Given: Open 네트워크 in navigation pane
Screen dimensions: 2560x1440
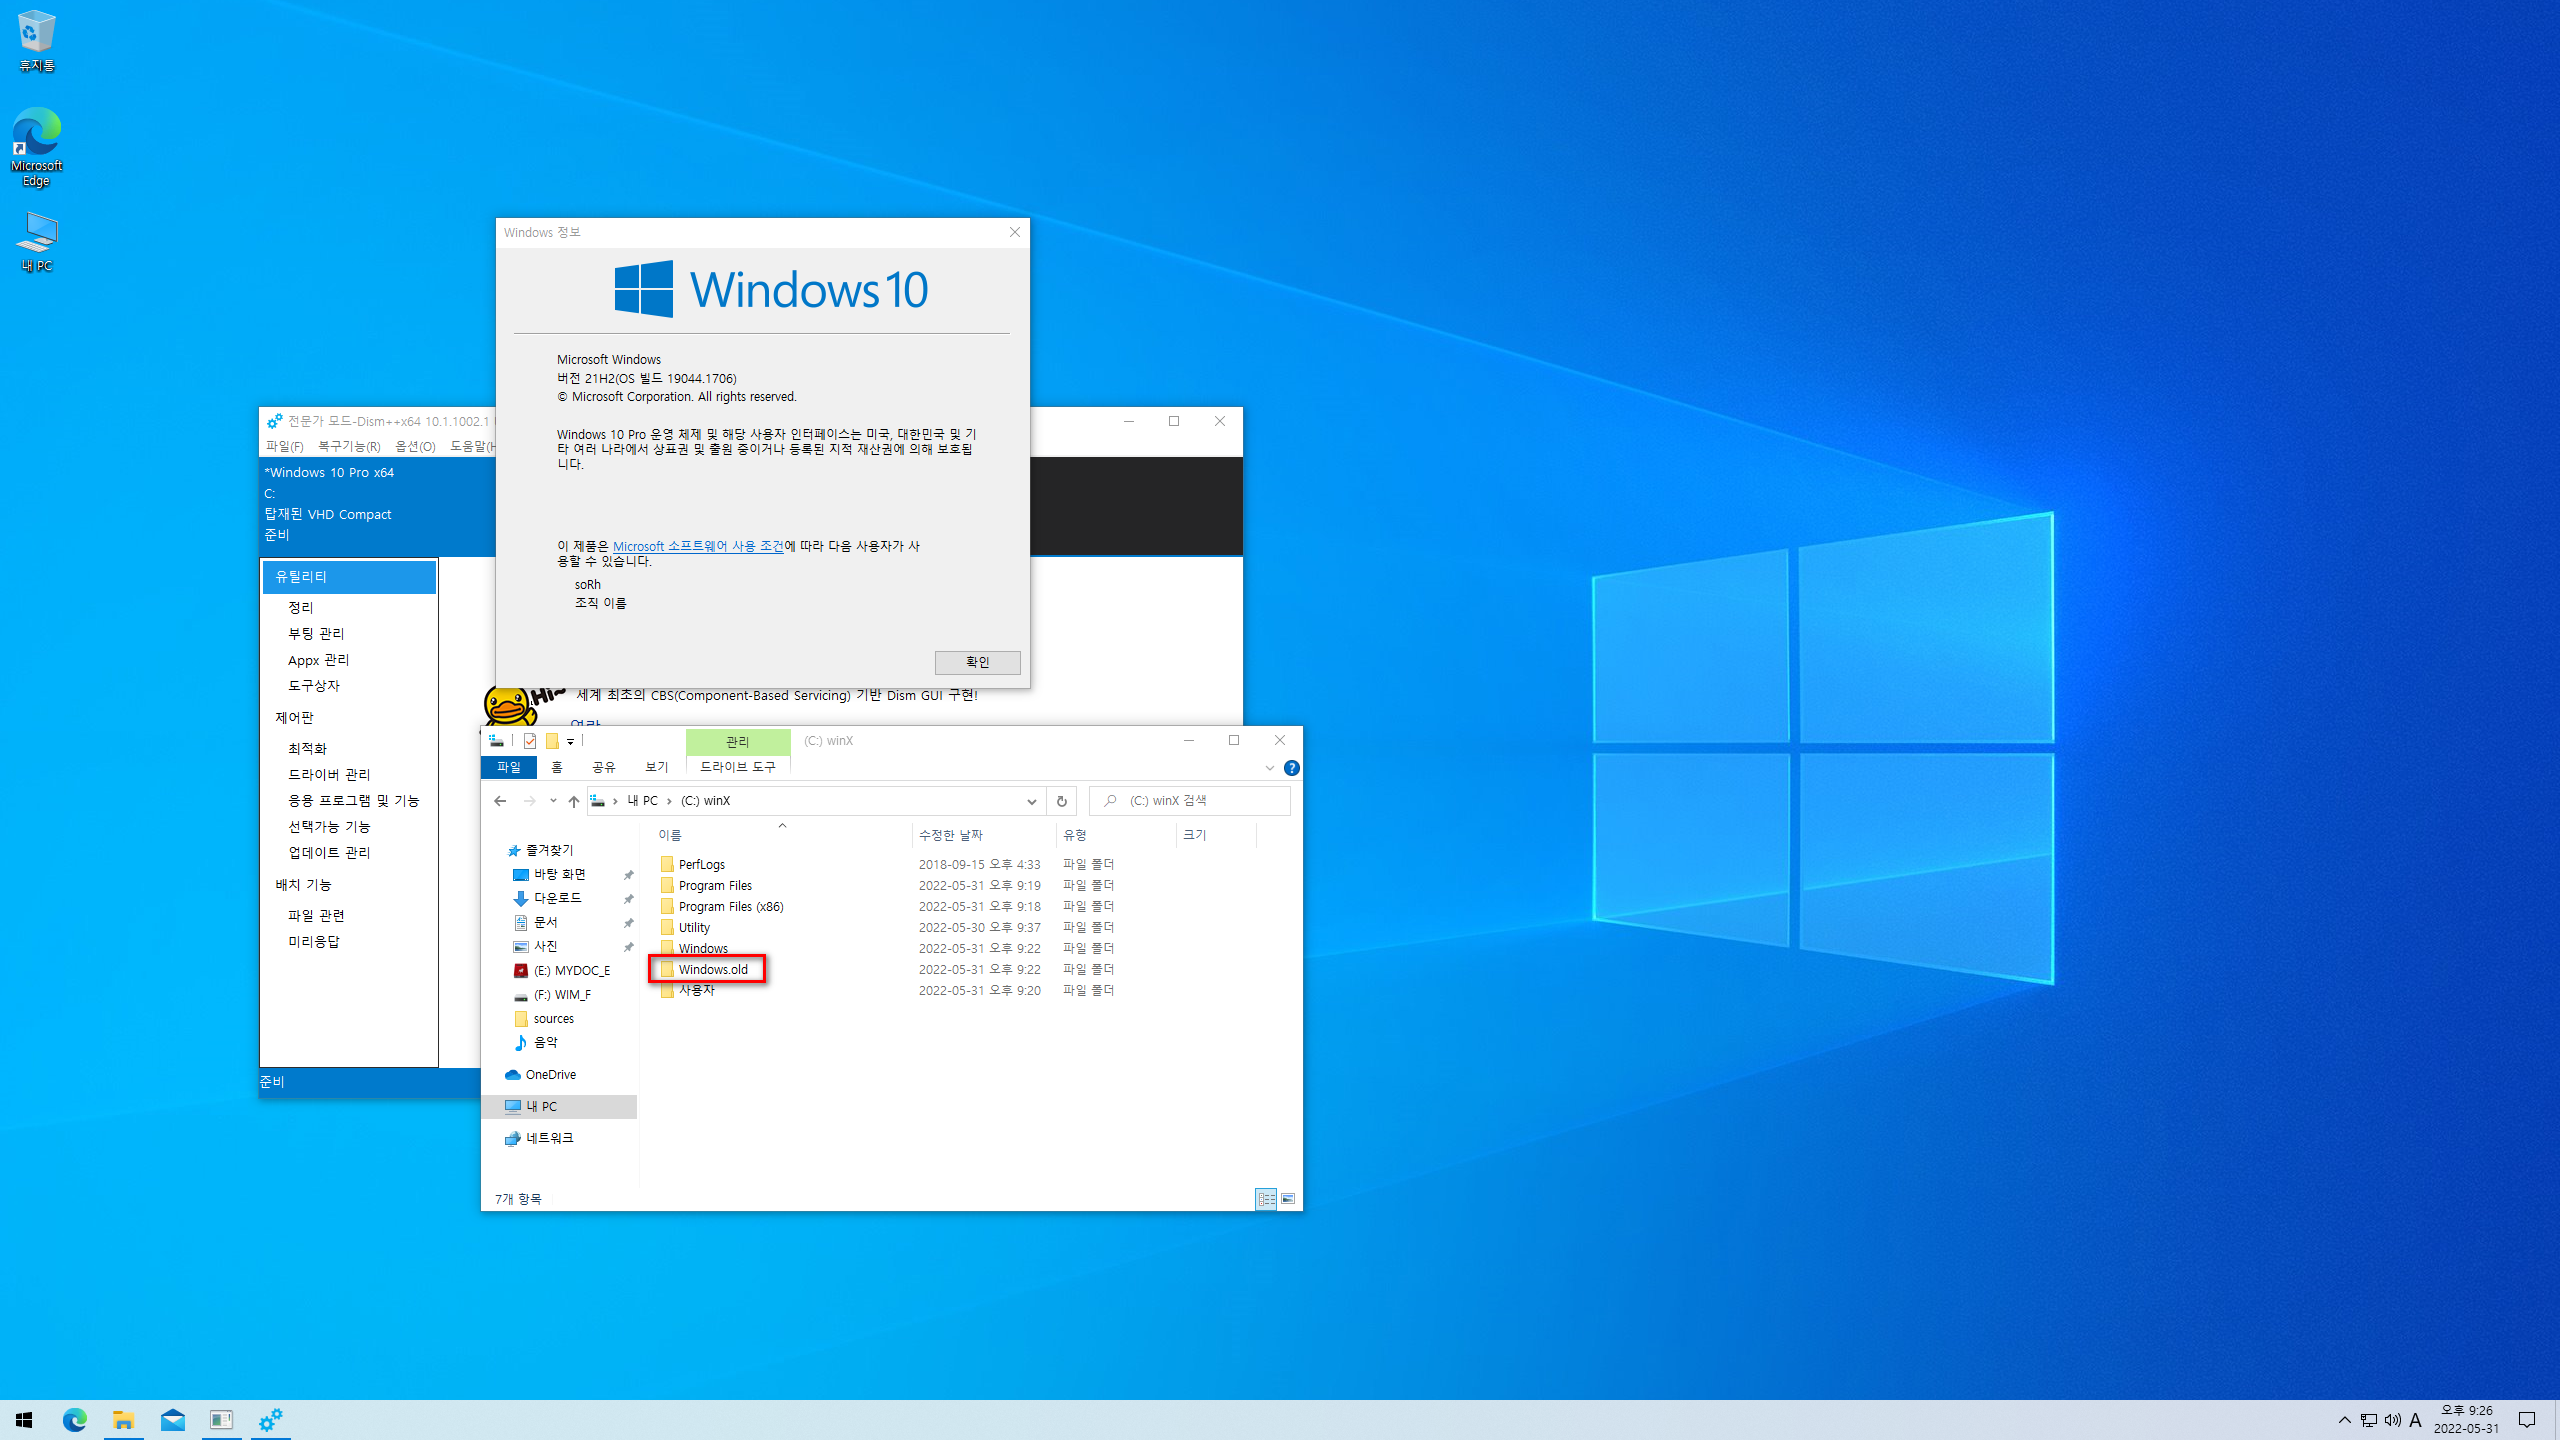Looking at the screenshot, I should (x=549, y=1138).
